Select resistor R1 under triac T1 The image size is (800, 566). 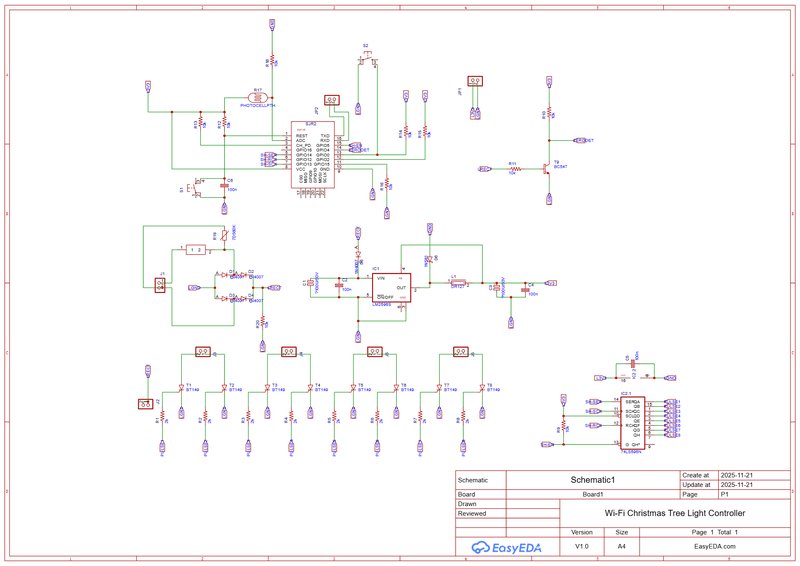pyautogui.click(x=162, y=417)
